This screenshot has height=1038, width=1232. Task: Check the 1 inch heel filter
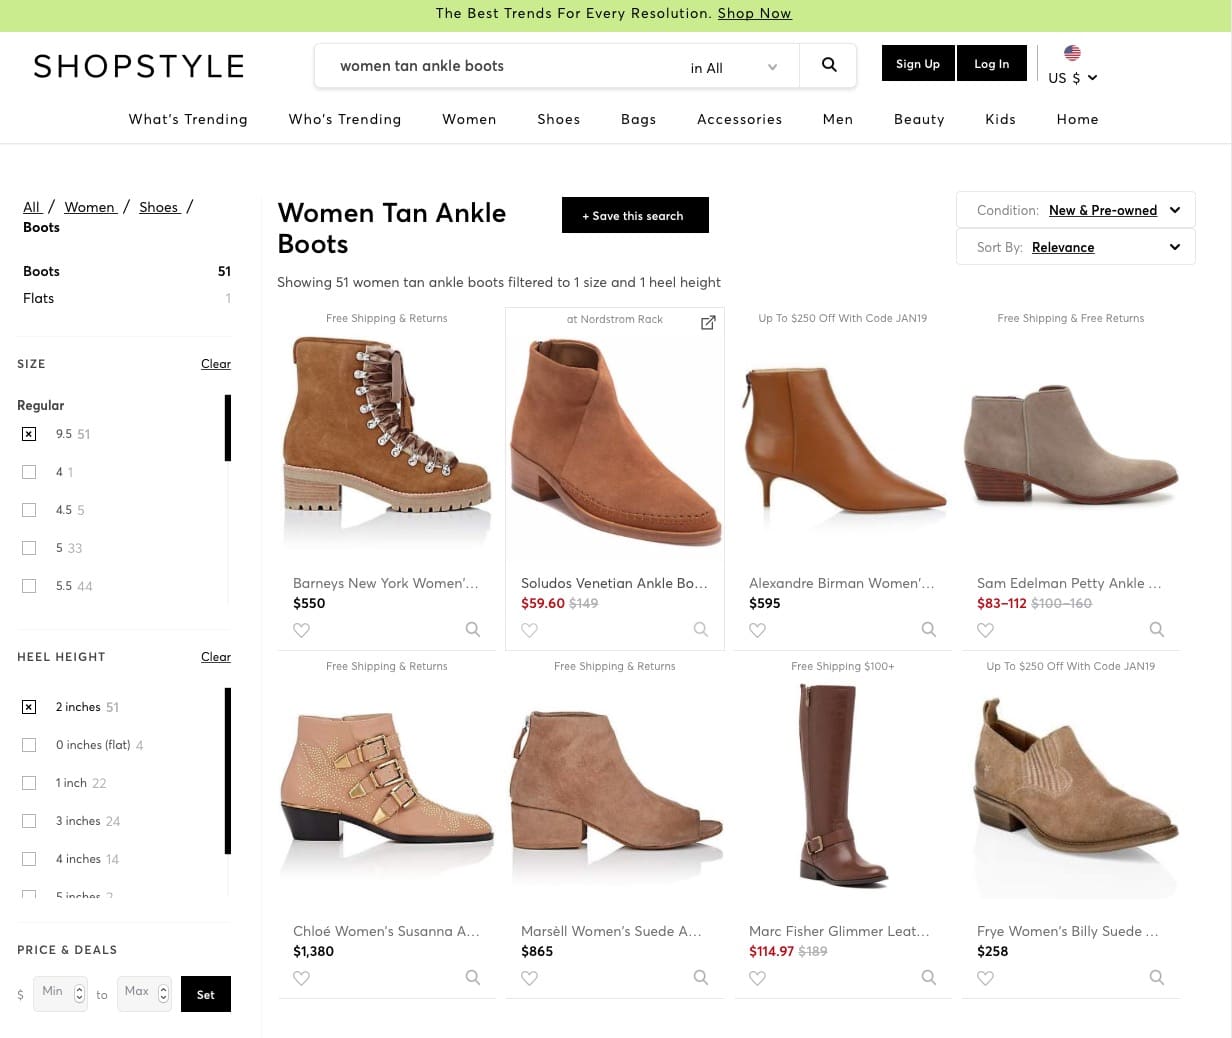(29, 783)
